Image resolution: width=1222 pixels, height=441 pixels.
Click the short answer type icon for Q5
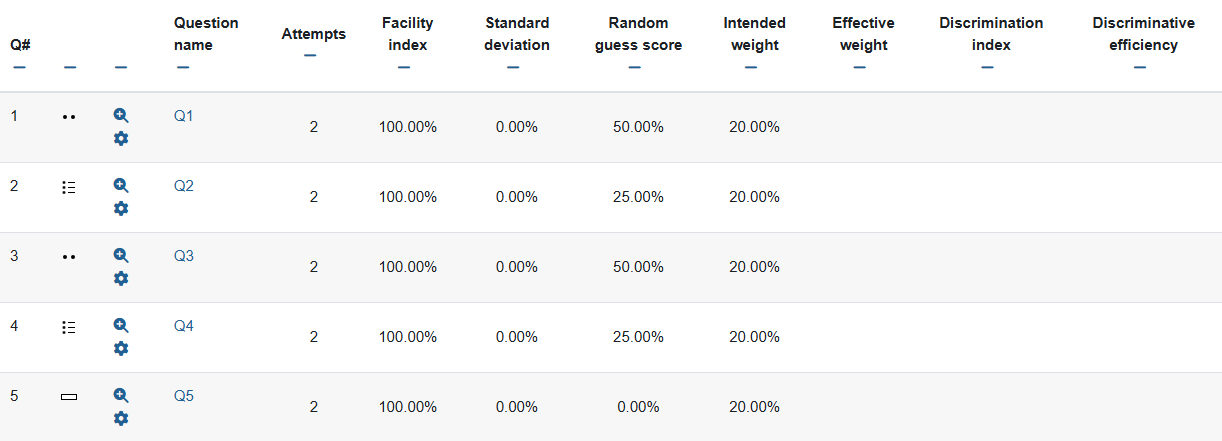[x=68, y=397]
